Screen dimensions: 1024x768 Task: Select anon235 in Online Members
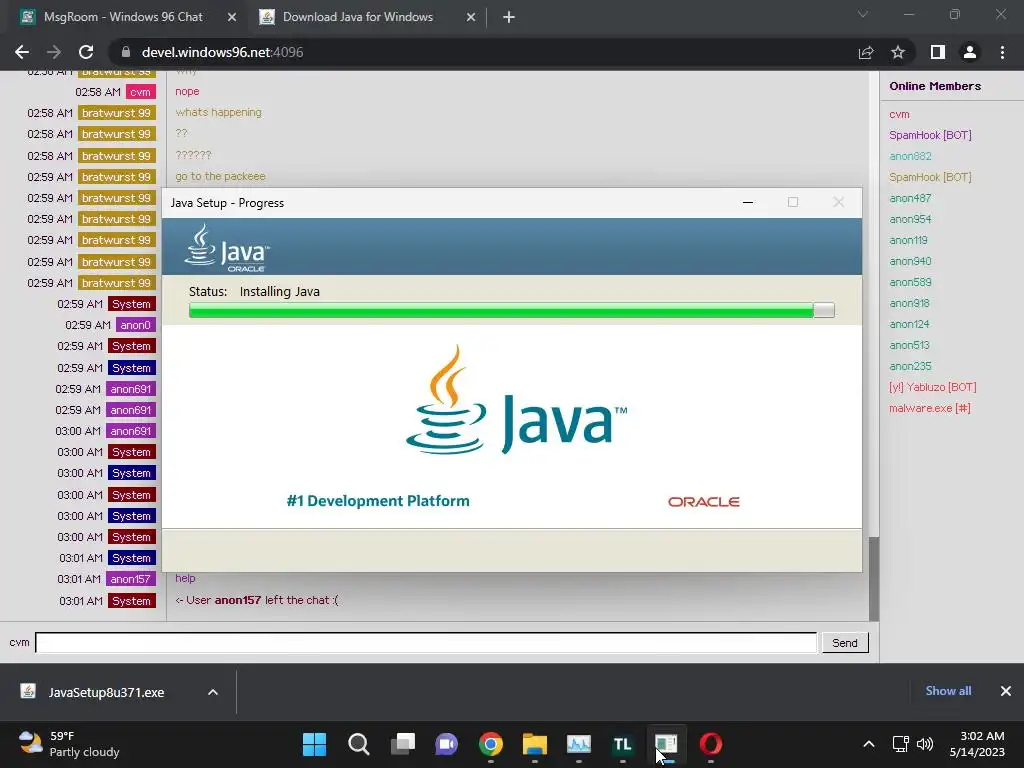(x=910, y=366)
